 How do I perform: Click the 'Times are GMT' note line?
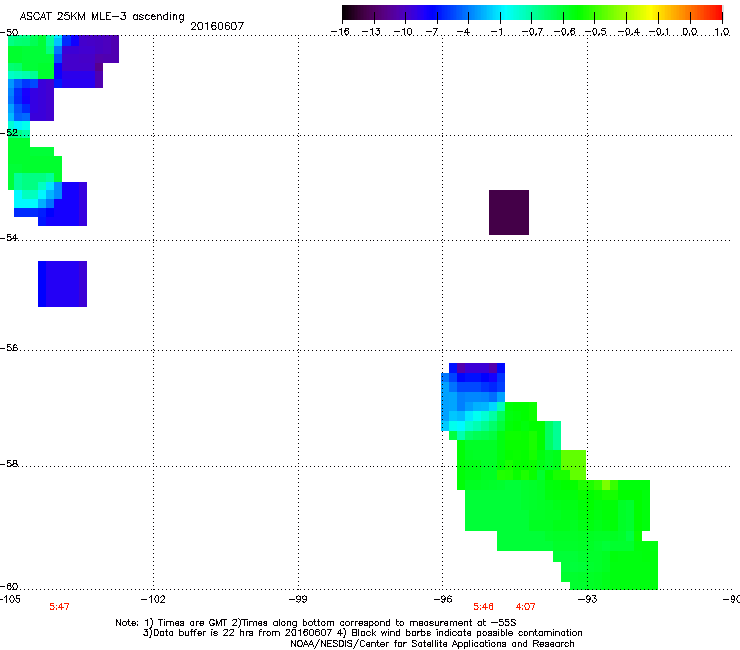click(316, 623)
